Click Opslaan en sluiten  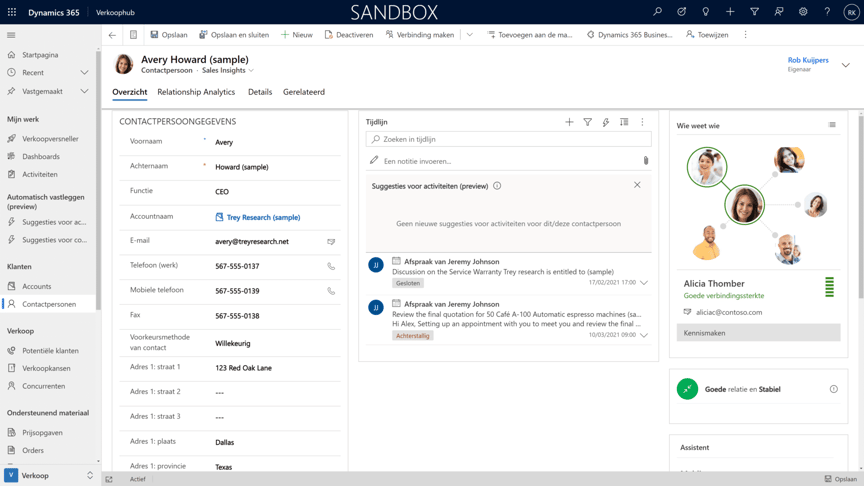coord(234,35)
